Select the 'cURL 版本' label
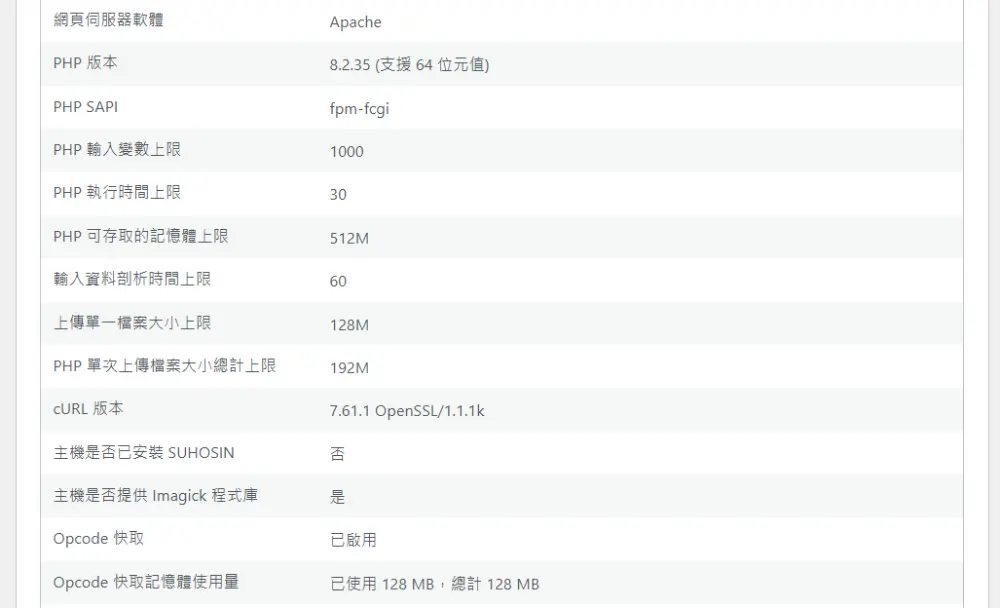The image size is (1000, 608). (x=88, y=408)
